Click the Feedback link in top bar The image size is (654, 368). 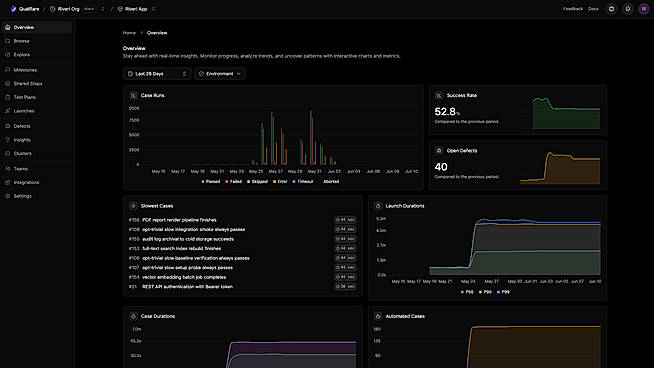click(x=573, y=9)
